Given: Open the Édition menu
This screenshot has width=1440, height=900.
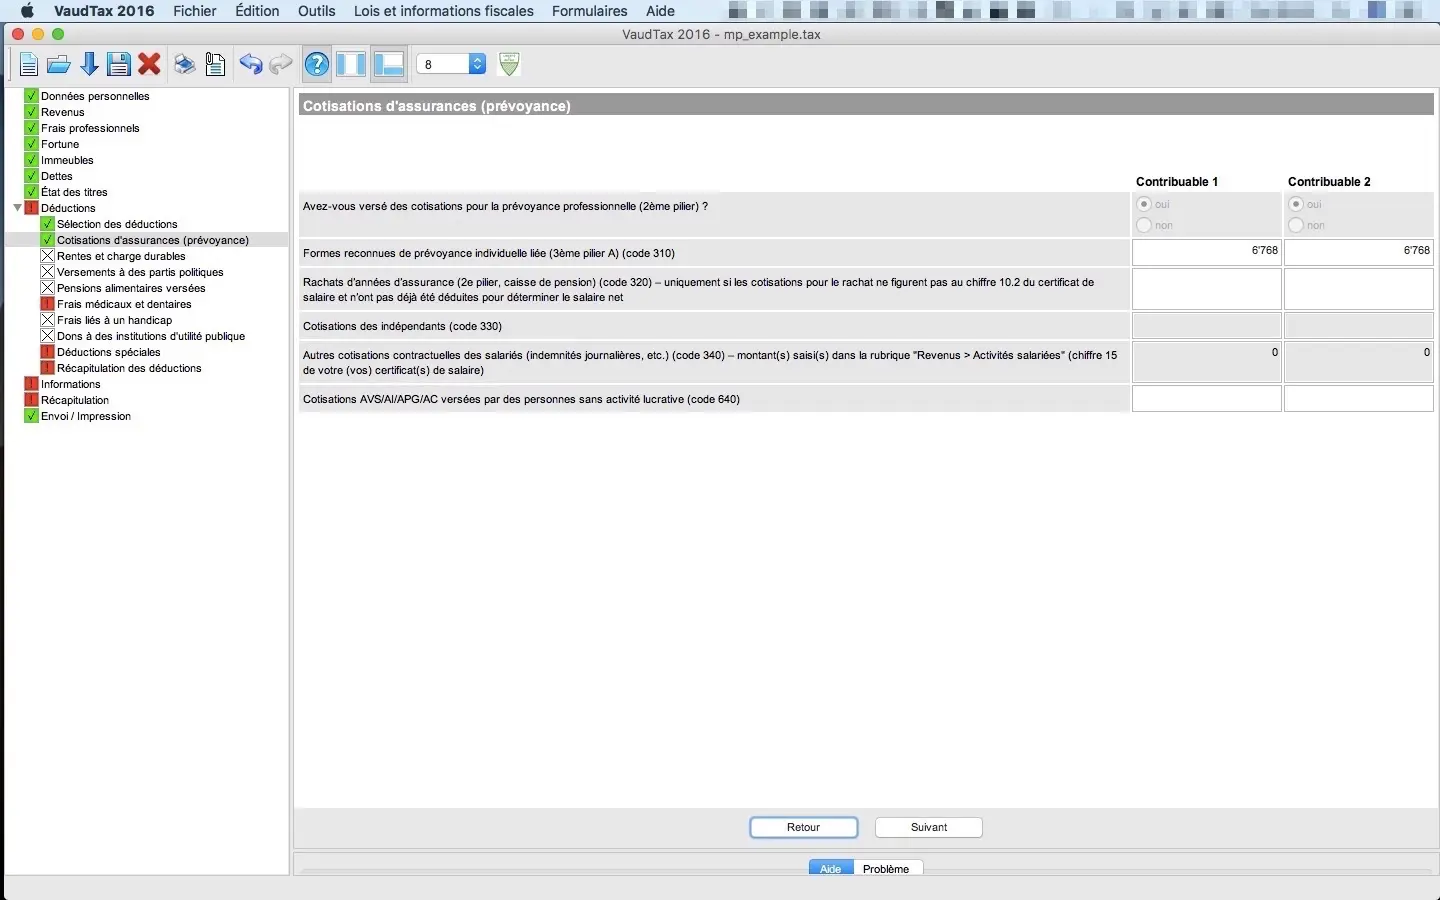Looking at the screenshot, I should point(257,11).
